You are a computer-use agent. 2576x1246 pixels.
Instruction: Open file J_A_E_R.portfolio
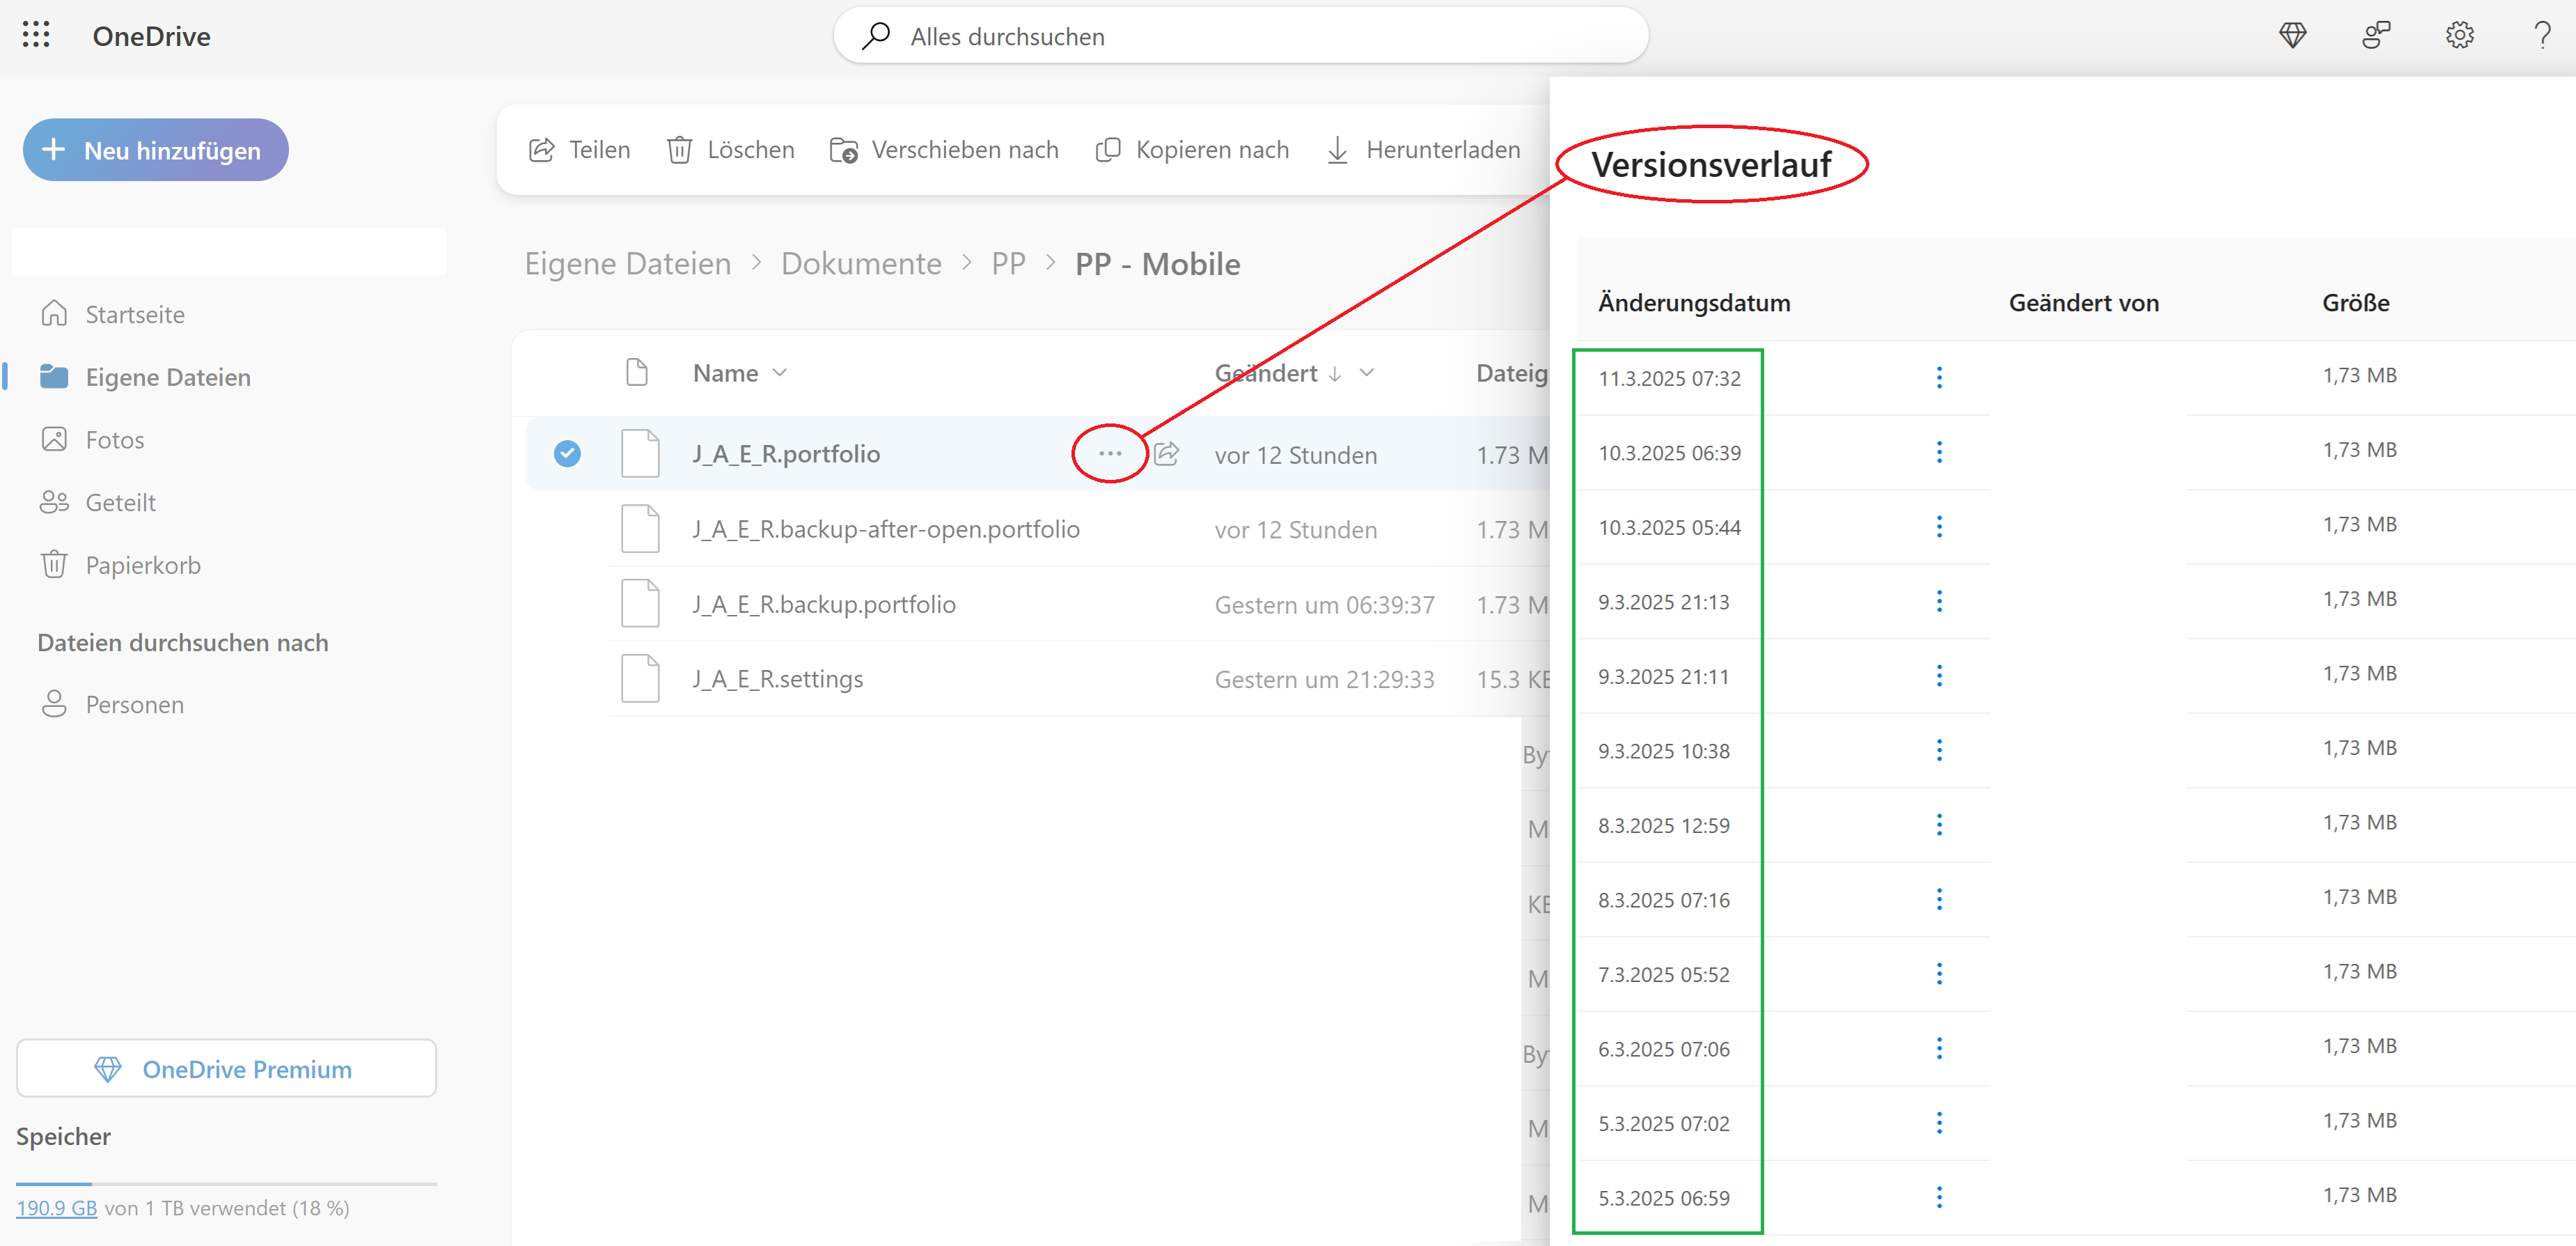tap(786, 454)
